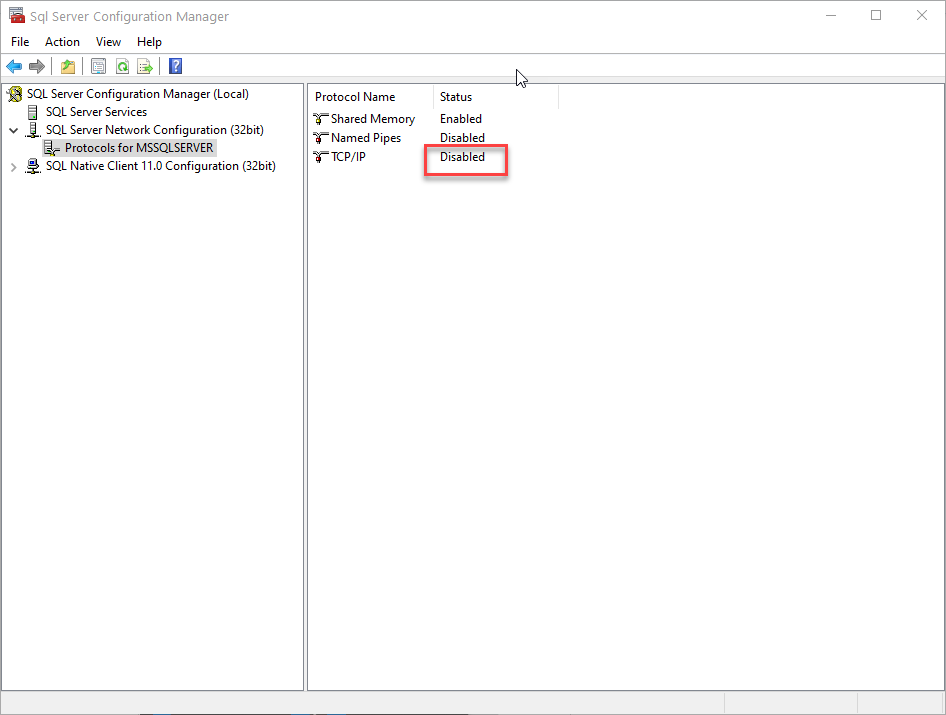Screen dimensions: 946x715
Task: Open the Help menu
Action: point(149,42)
